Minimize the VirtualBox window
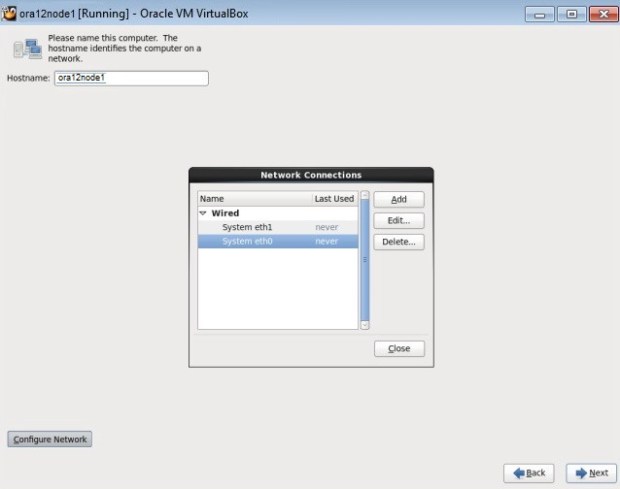620x489 pixels. (539, 15)
